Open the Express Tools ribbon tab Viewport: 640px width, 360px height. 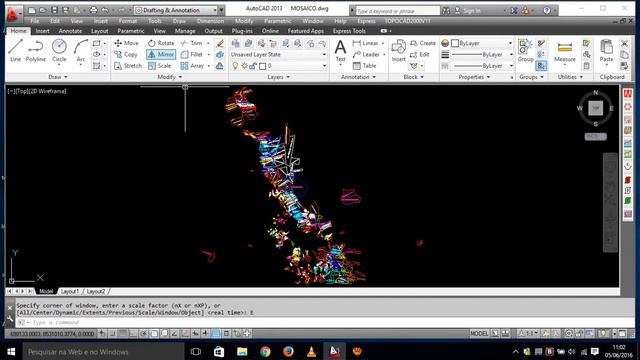point(349,31)
